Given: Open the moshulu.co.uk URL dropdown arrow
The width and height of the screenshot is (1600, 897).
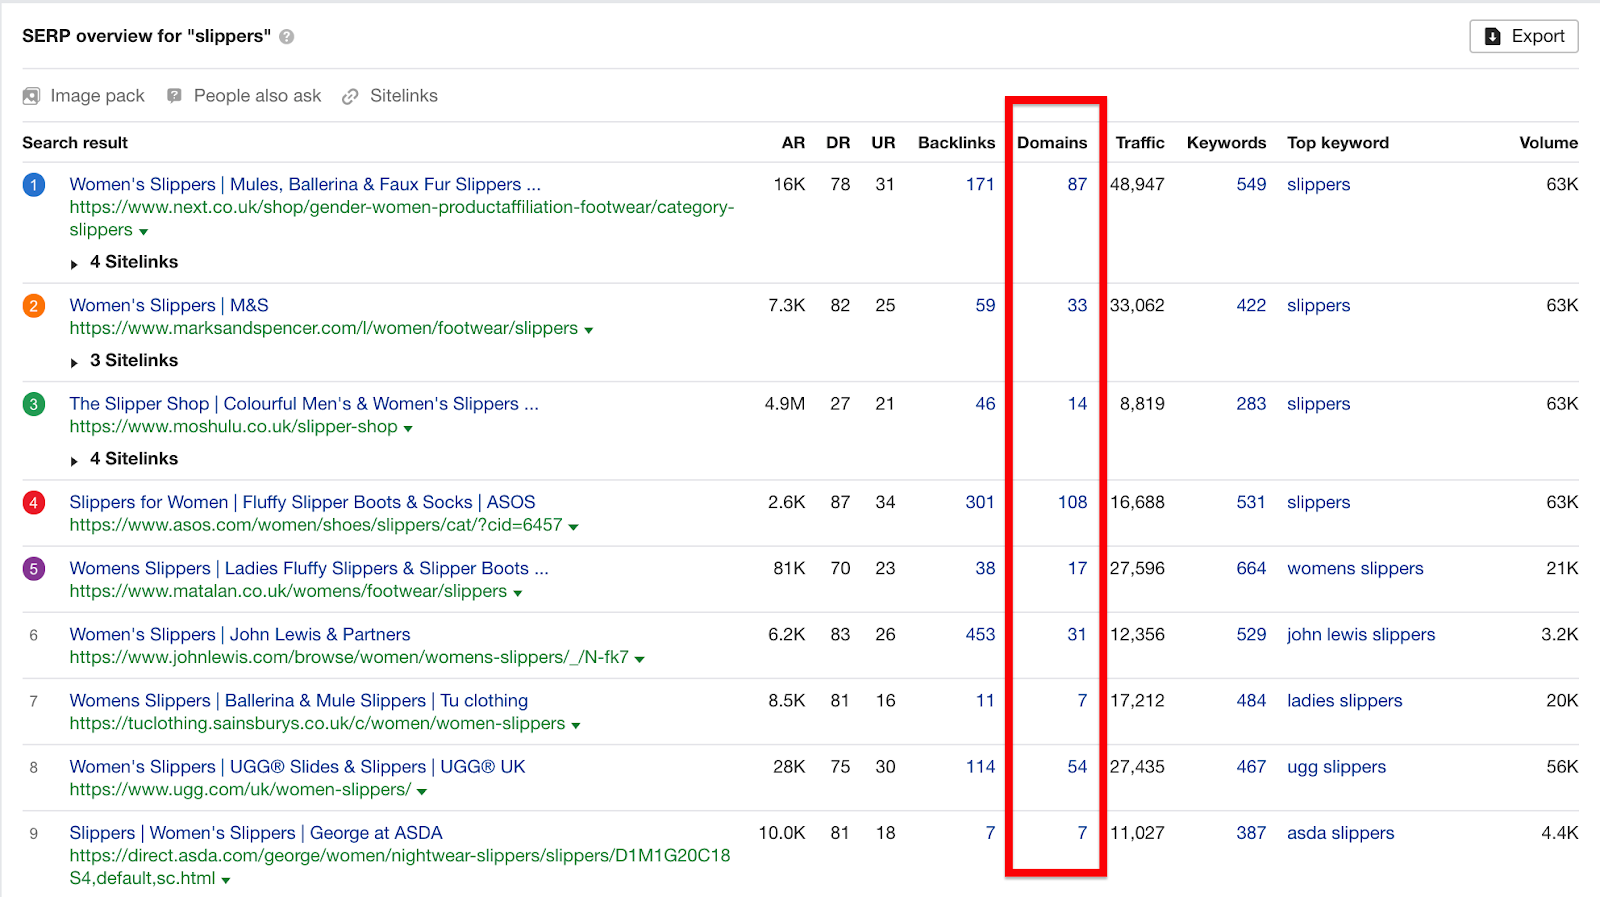Looking at the screenshot, I should [408, 428].
